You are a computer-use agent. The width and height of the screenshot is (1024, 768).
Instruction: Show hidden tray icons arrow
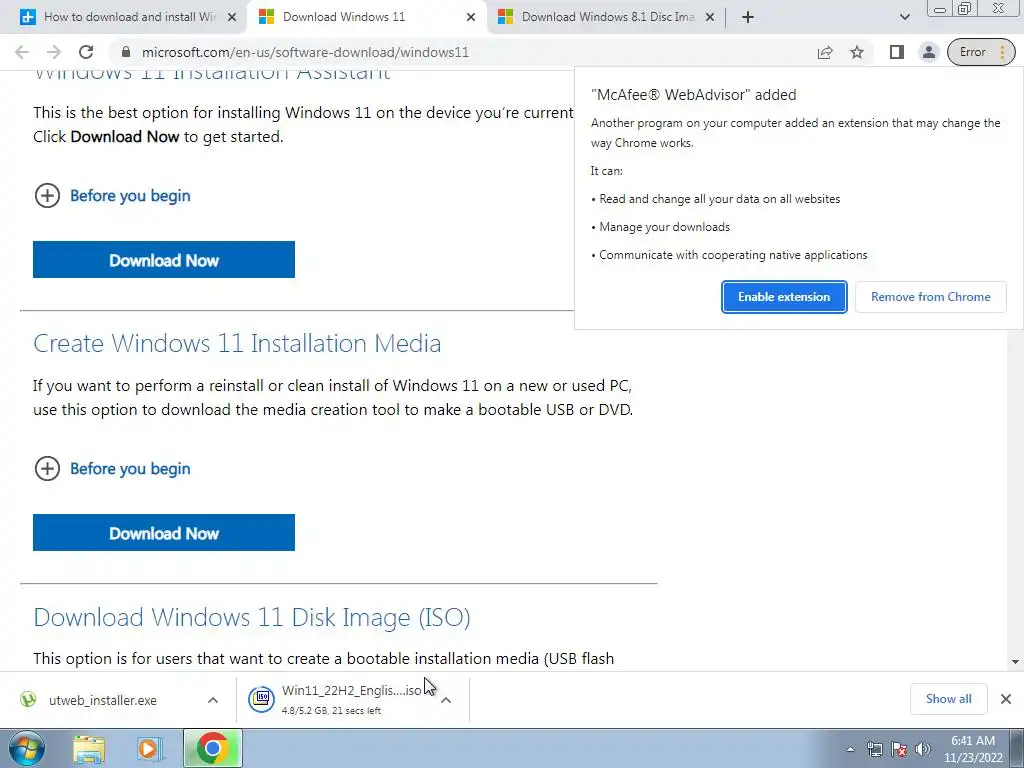point(850,749)
